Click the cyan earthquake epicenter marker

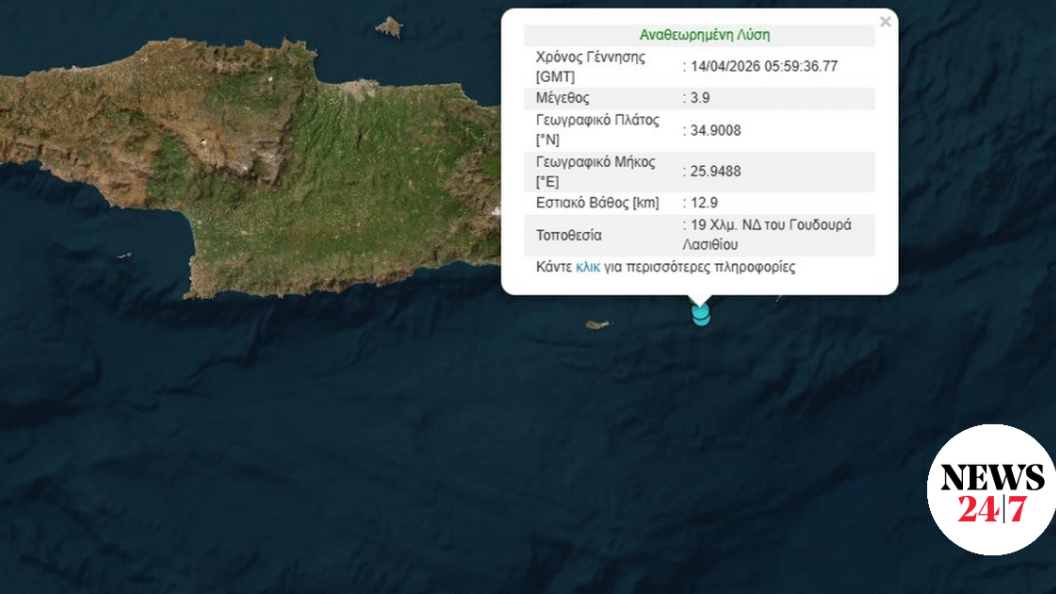click(x=701, y=316)
